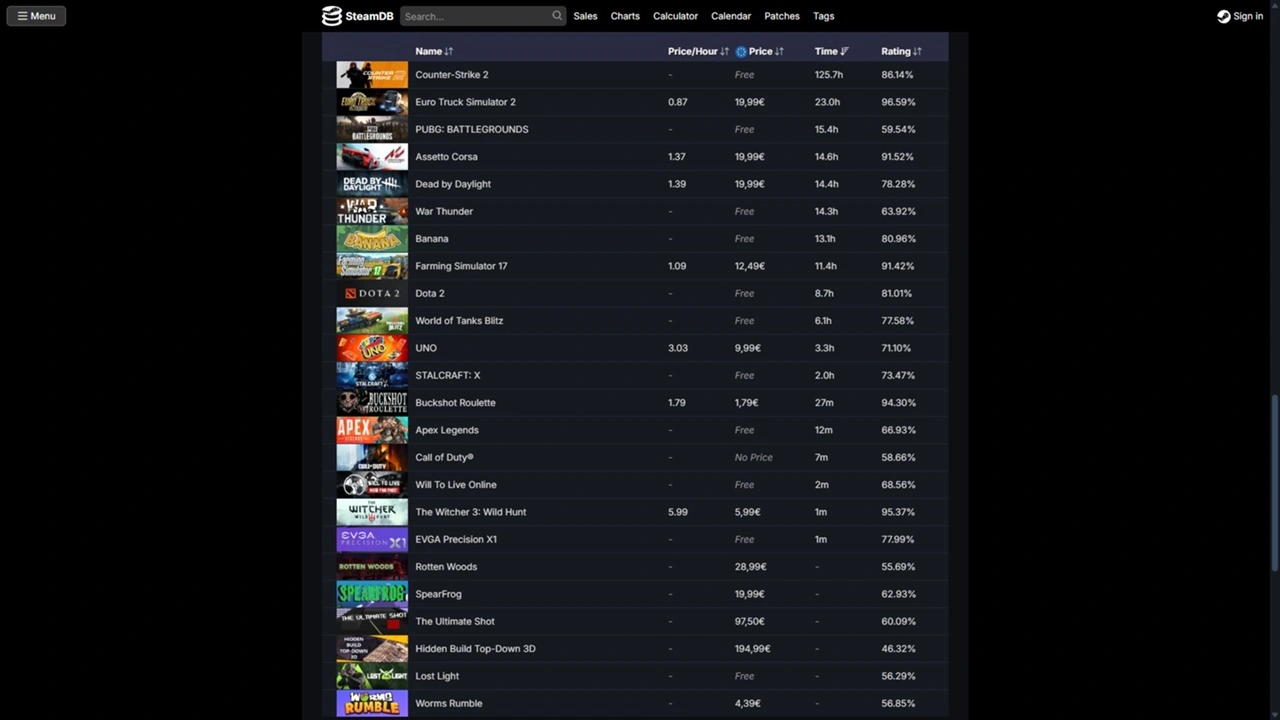
Task: Open Worms Rumble thumbnail image
Action: click(372, 703)
